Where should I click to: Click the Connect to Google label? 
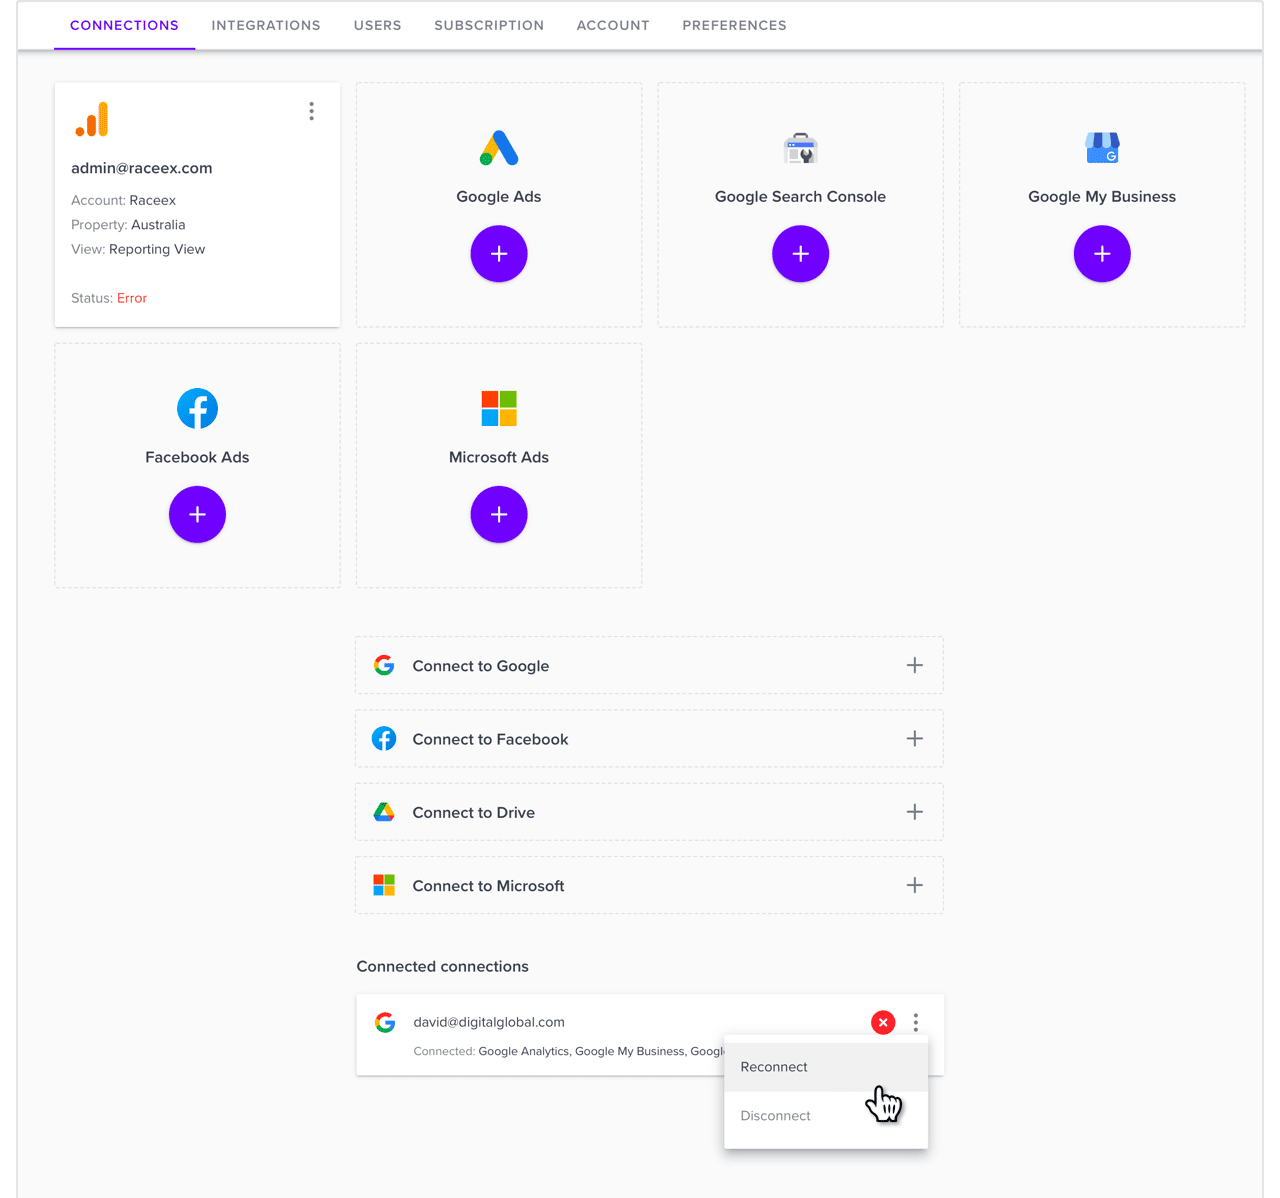tap(481, 666)
